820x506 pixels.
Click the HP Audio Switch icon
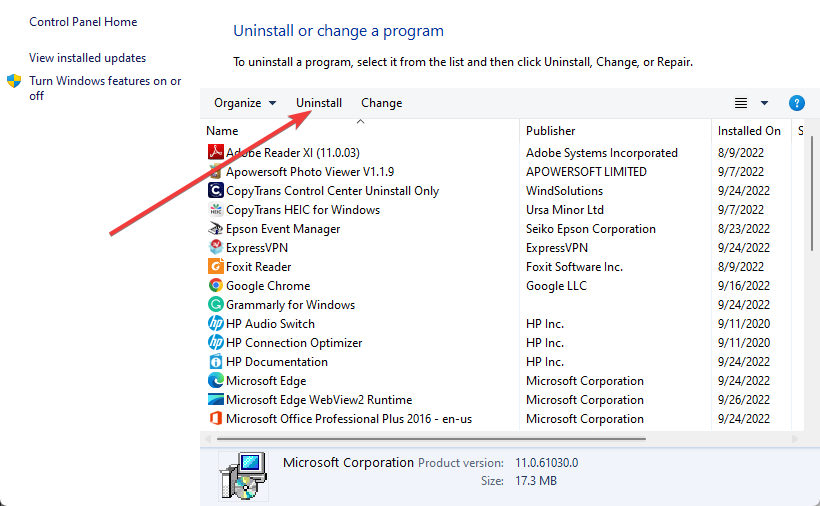(x=215, y=324)
